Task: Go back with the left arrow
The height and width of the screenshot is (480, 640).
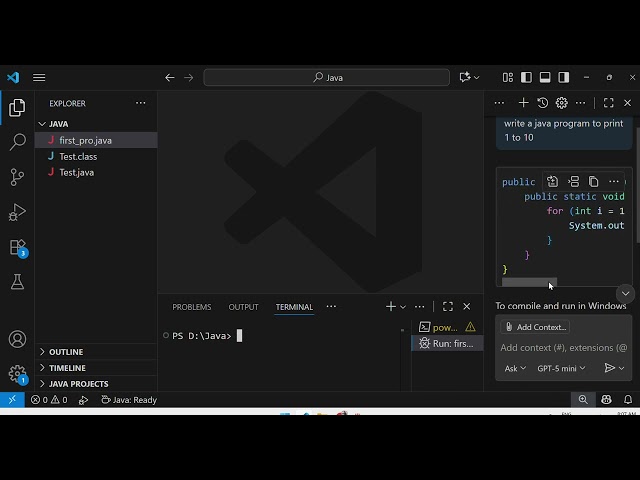Action: (x=170, y=78)
